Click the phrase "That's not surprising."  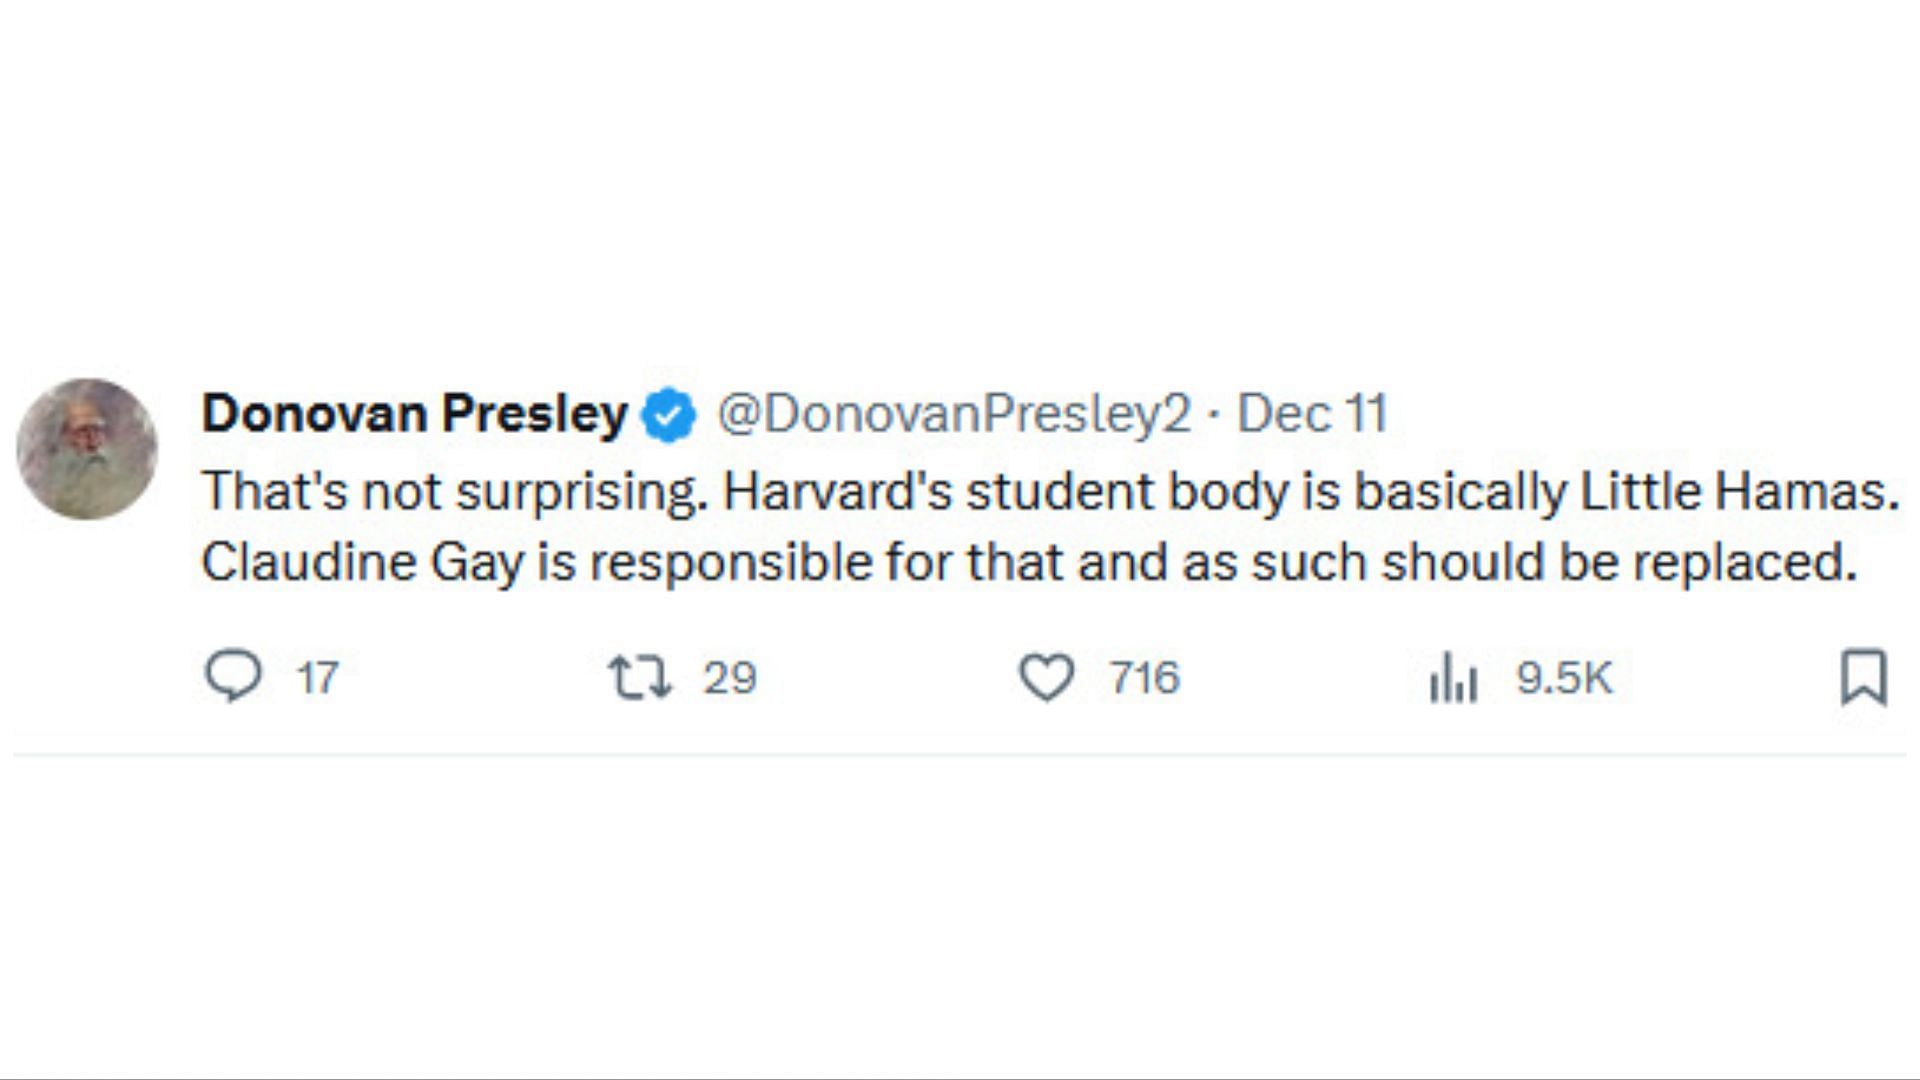[x=455, y=491]
